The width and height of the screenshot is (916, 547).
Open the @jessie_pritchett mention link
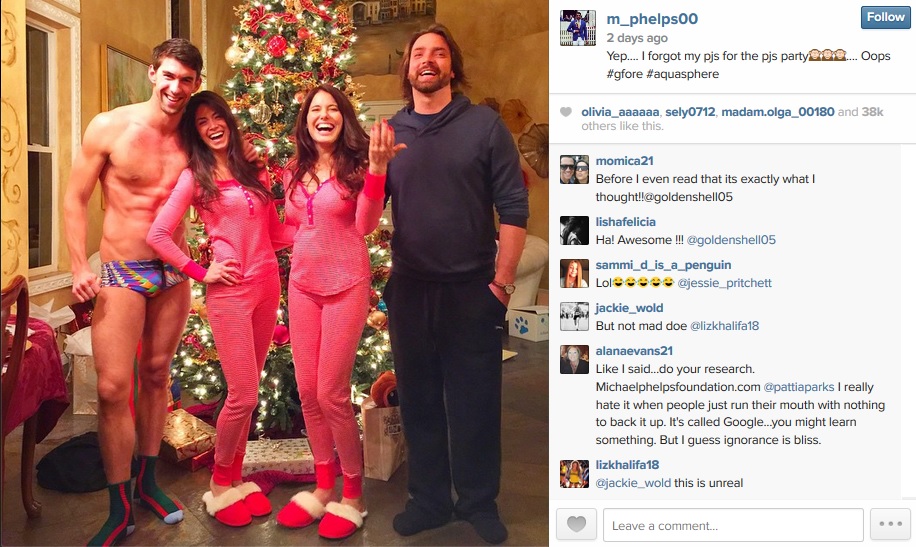pos(724,283)
